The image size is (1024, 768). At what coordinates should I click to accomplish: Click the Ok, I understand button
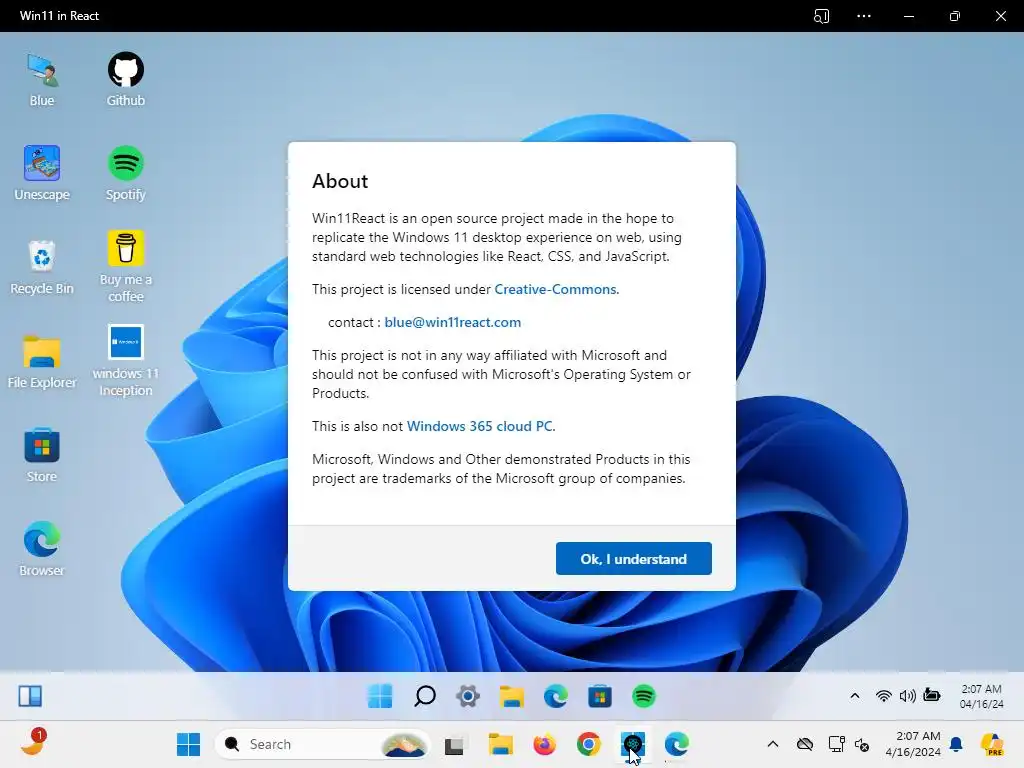coord(633,558)
